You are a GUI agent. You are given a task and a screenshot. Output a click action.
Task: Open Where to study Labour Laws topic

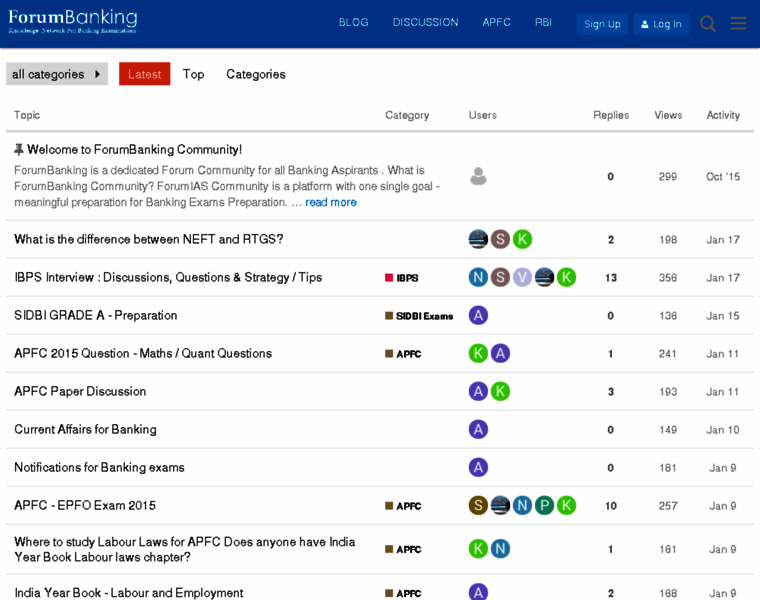pos(185,549)
